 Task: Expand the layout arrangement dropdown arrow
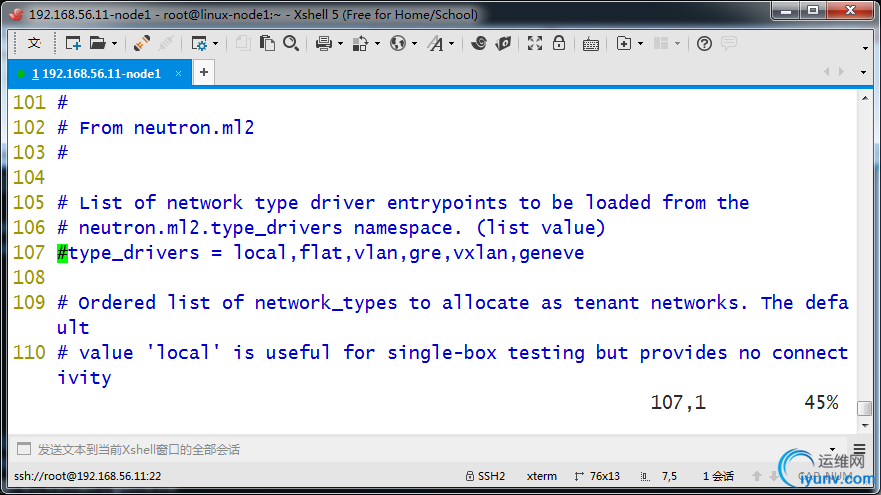click(677, 43)
